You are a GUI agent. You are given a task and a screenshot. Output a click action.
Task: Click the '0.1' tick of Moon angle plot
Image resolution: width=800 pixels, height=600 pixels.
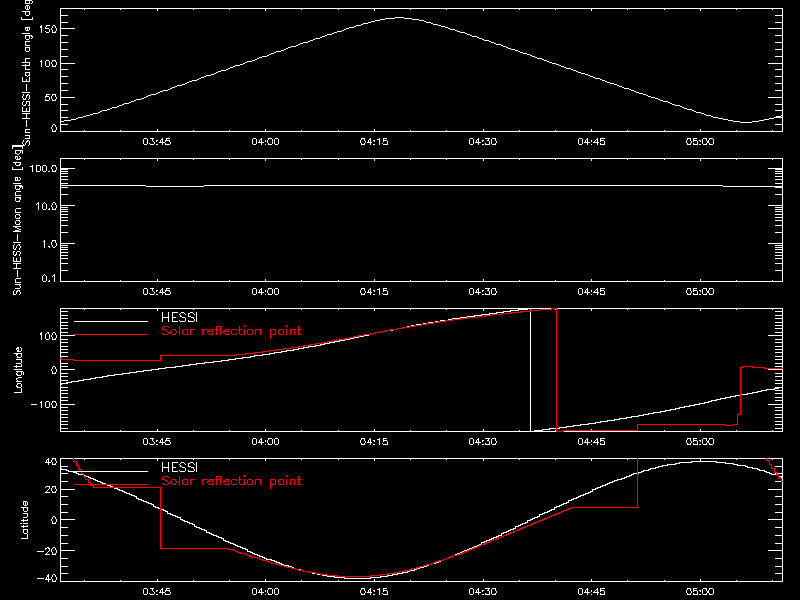(x=49, y=278)
